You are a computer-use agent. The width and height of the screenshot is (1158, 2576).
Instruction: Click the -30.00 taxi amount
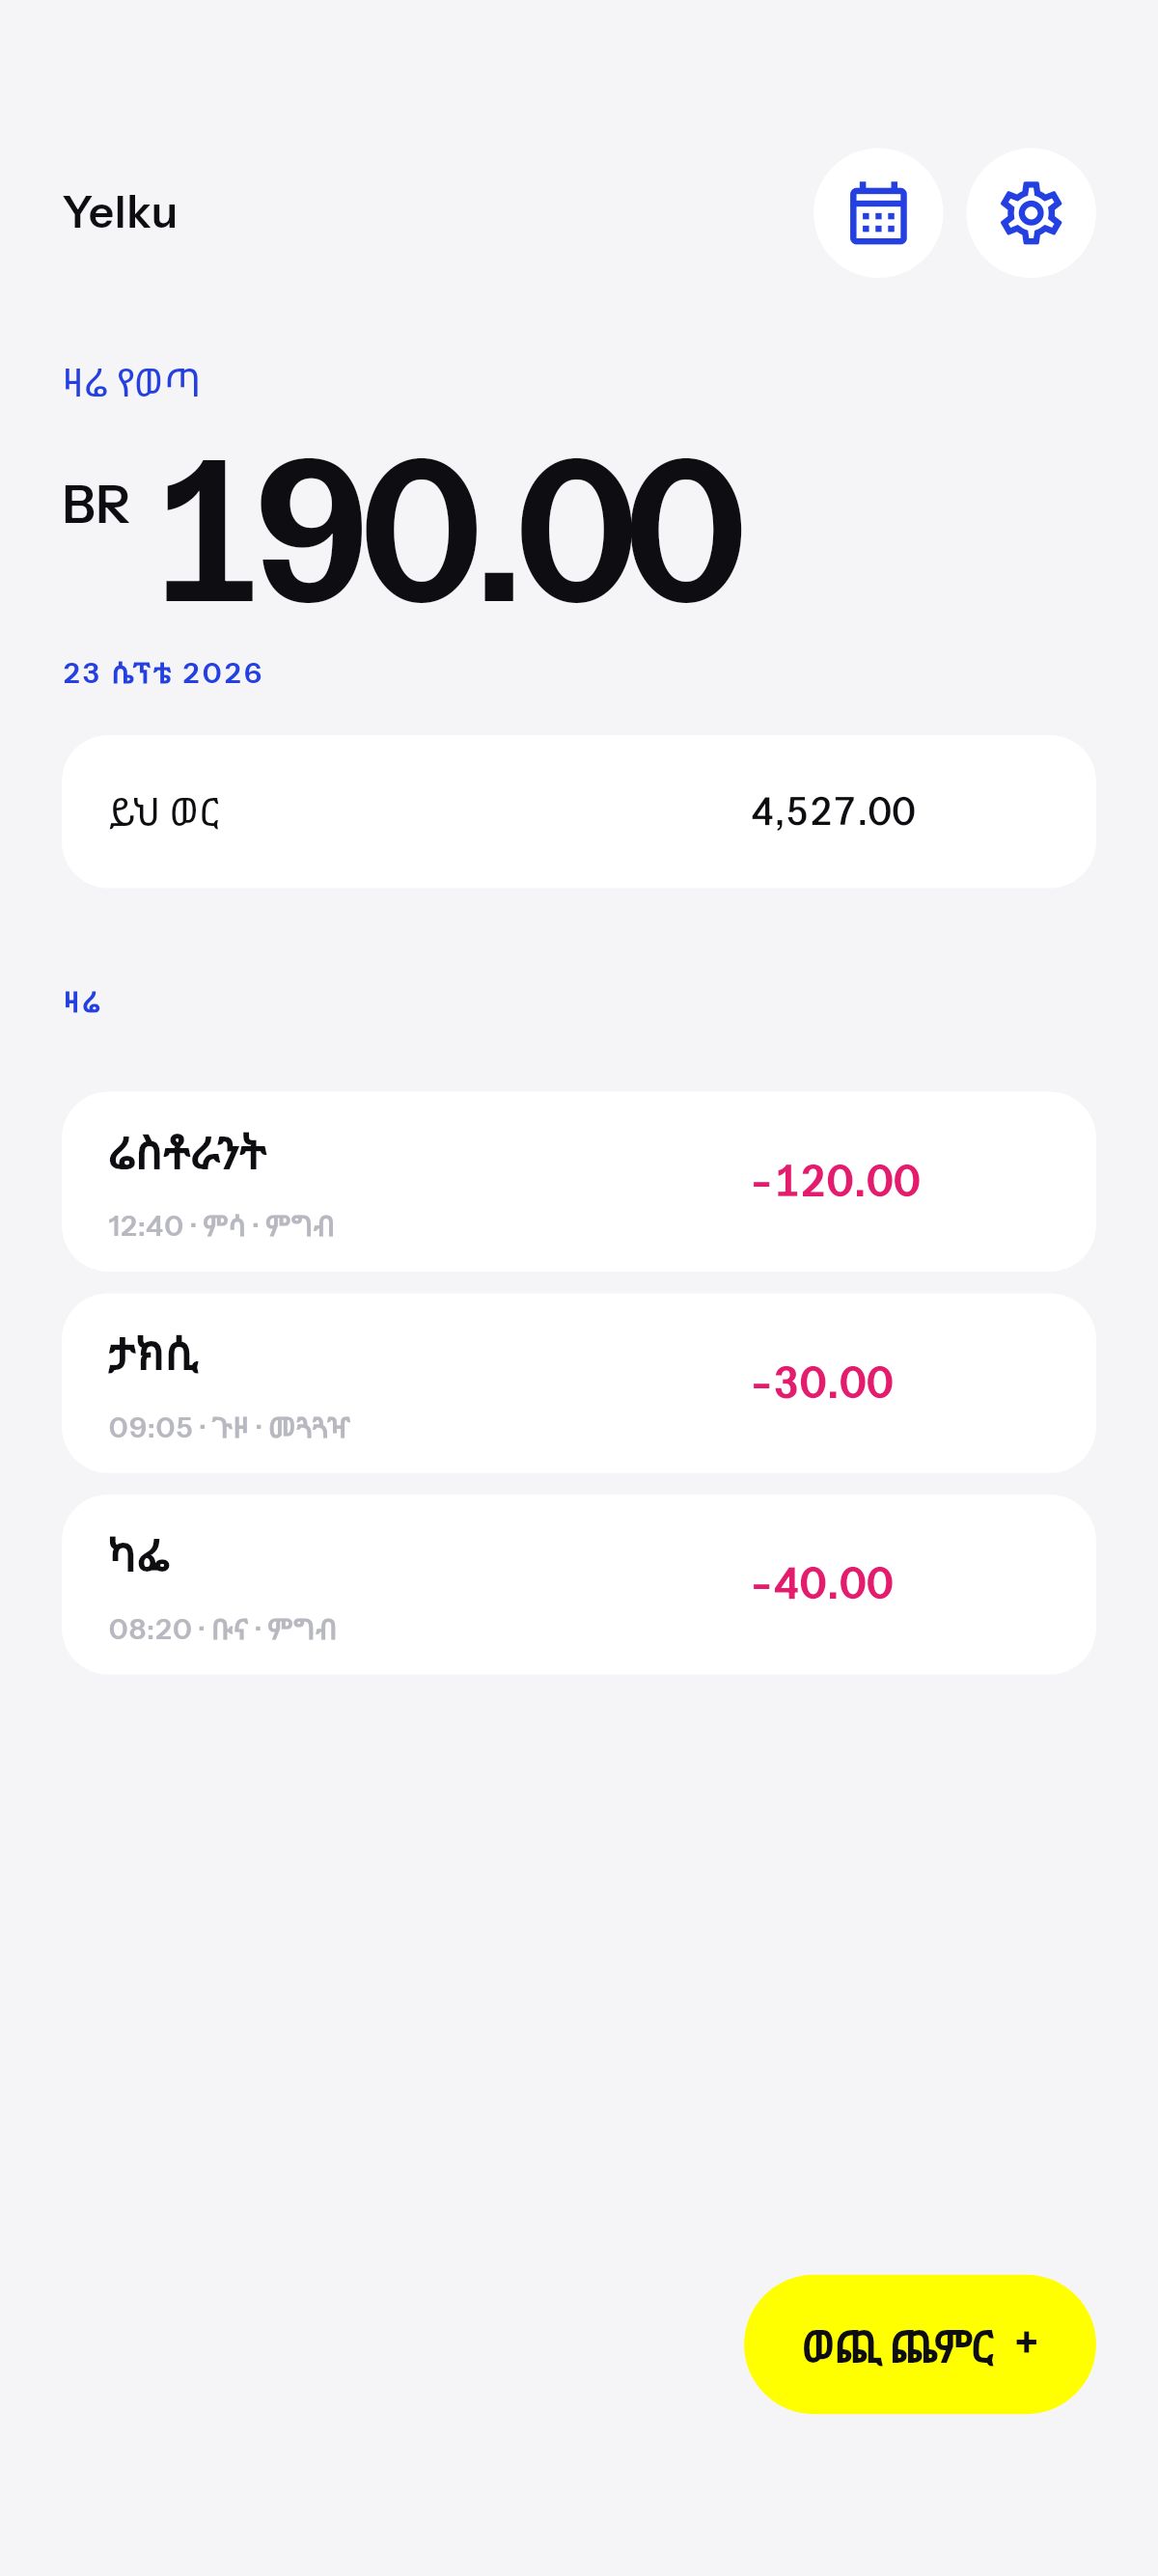pos(822,1383)
